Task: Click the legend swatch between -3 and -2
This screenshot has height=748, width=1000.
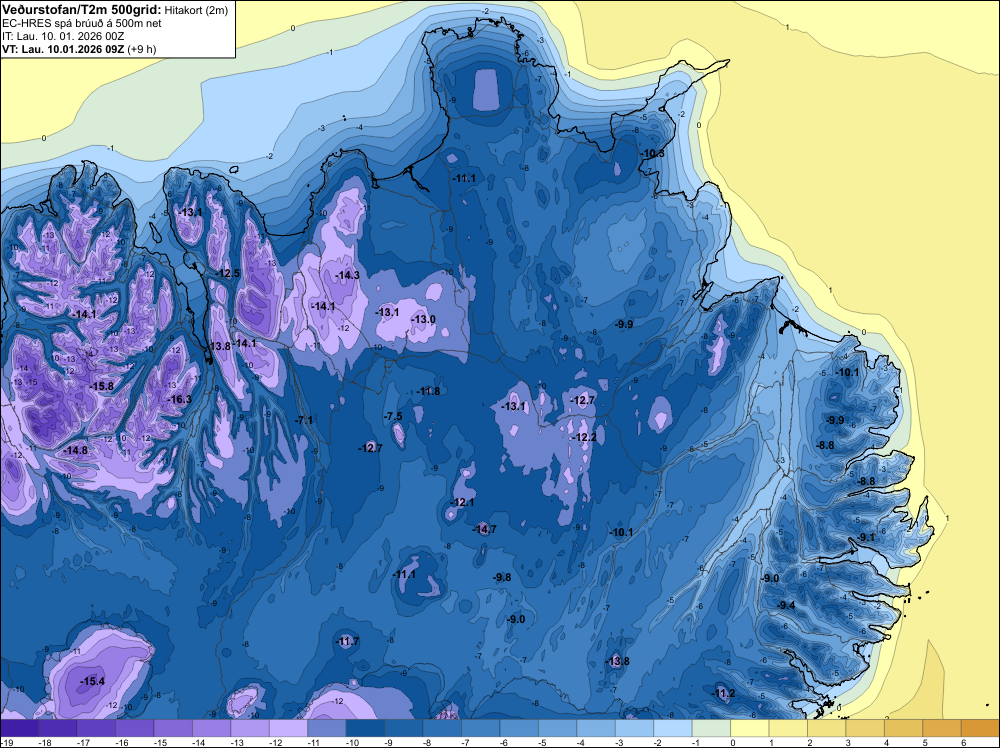Action: pyautogui.click(x=635, y=727)
